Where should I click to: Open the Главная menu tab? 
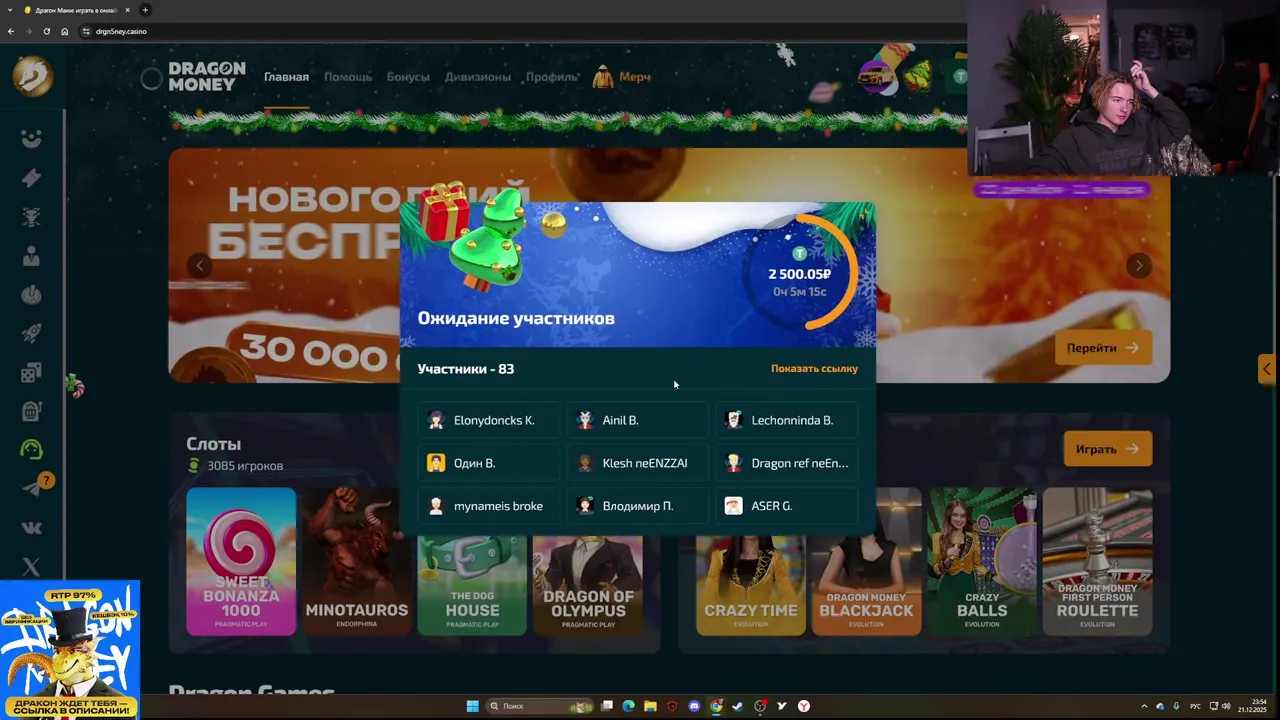tap(286, 77)
